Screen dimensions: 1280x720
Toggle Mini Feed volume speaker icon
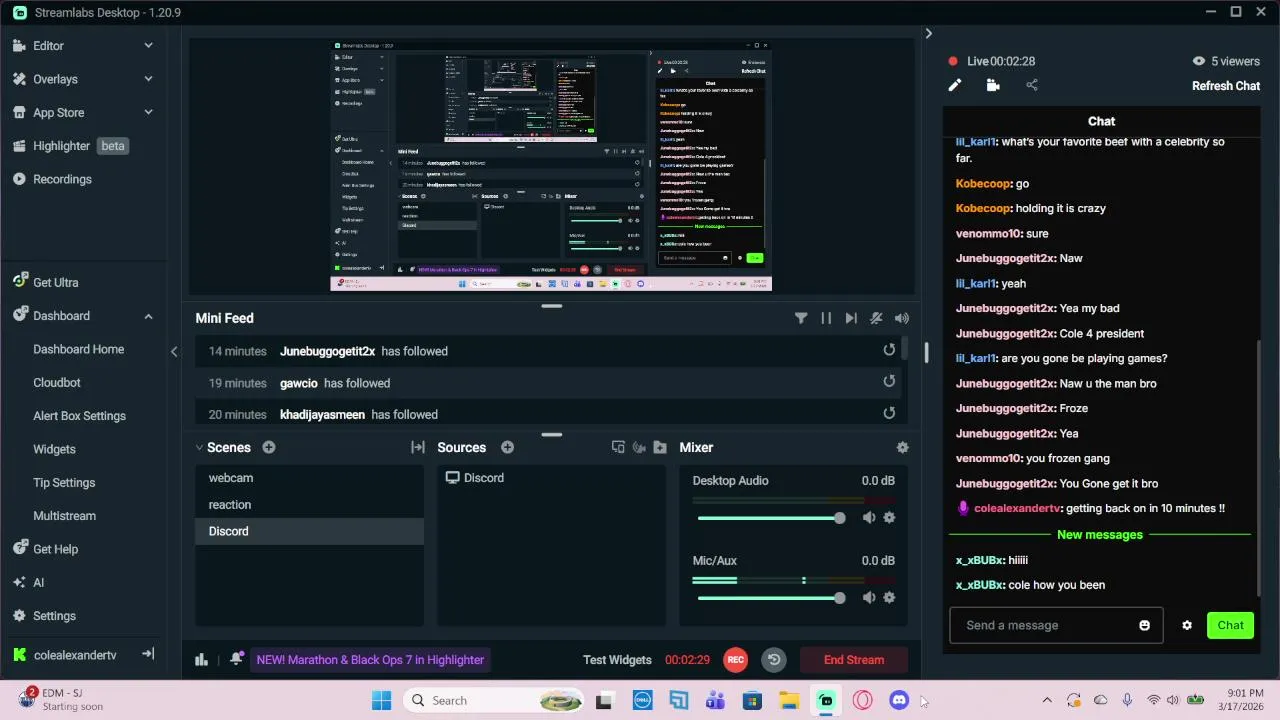902,318
